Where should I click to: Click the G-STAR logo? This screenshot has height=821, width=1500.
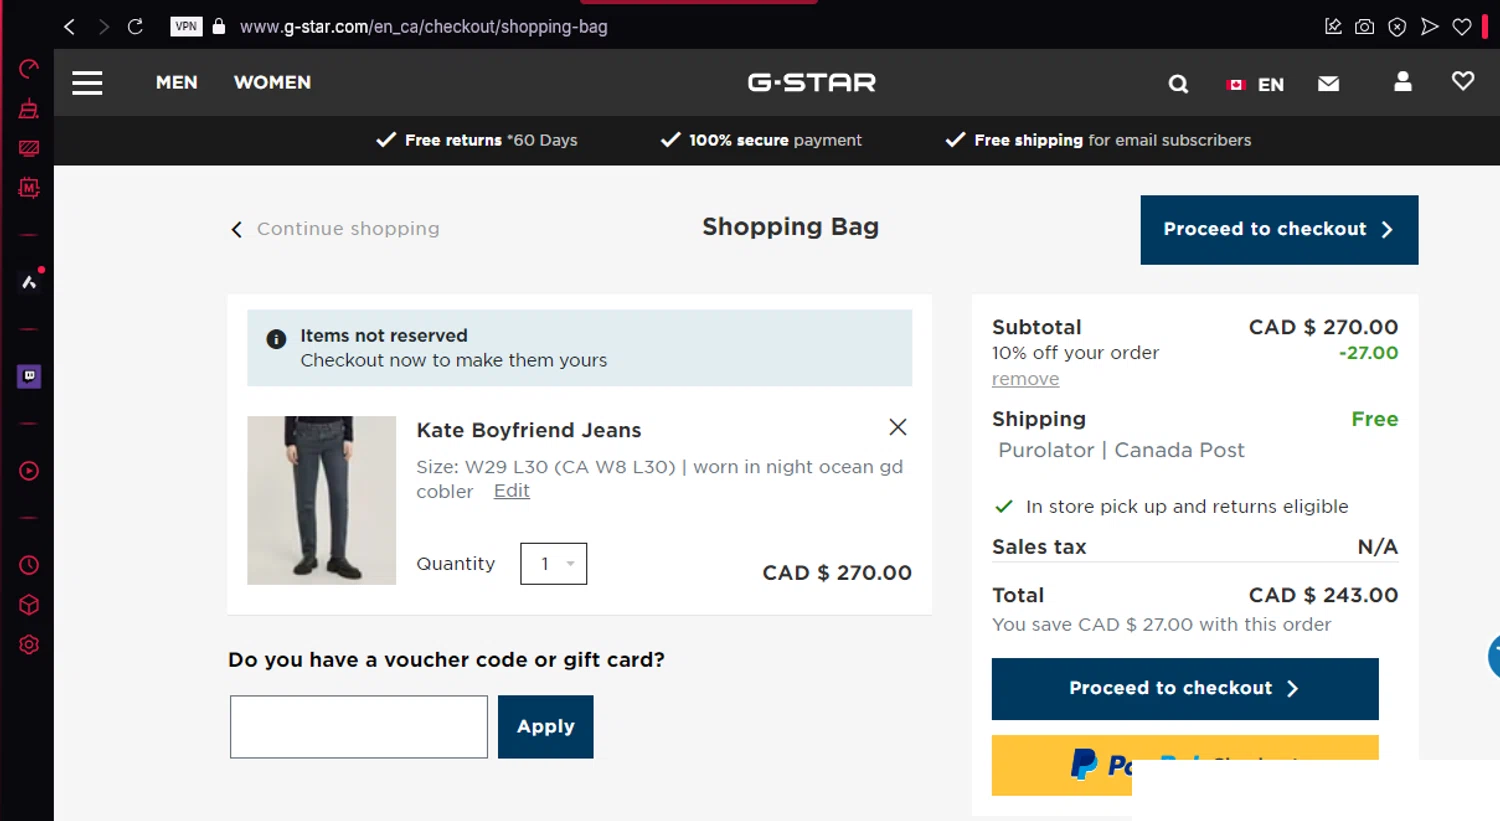(812, 83)
